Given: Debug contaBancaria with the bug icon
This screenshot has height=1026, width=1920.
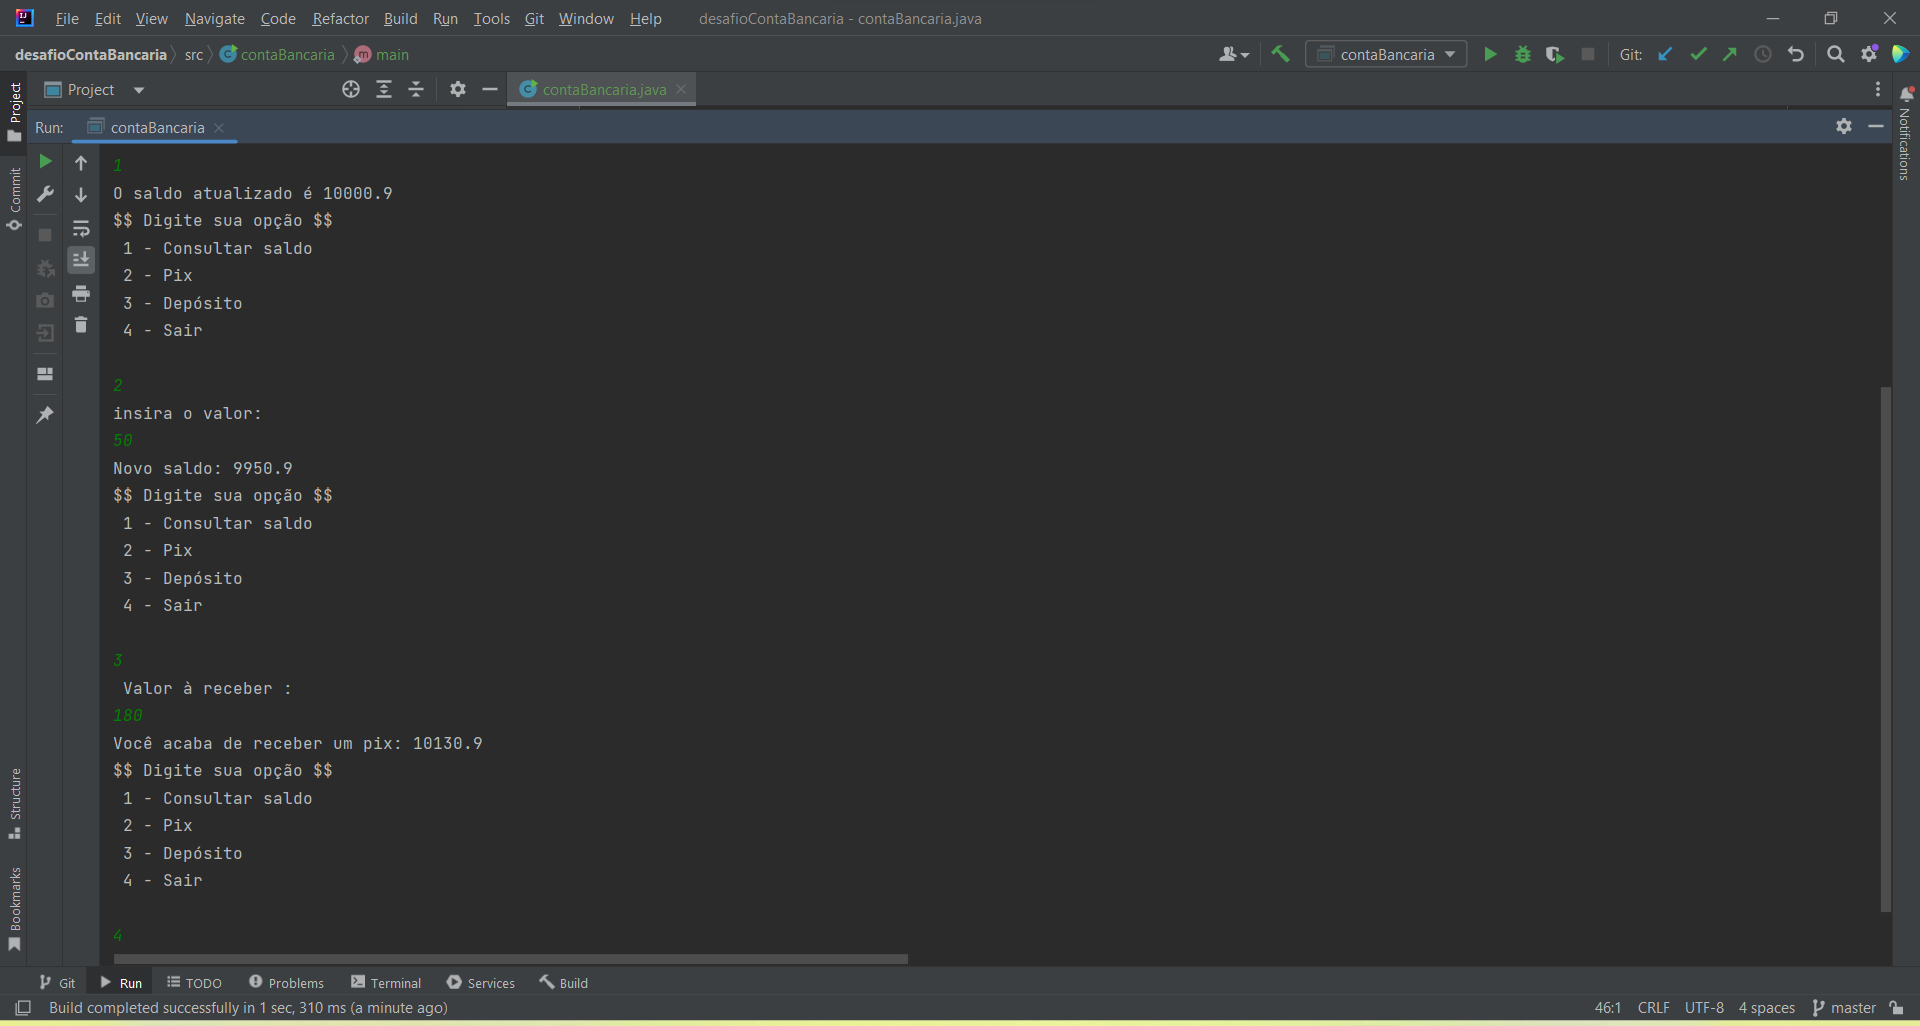Looking at the screenshot, I should coord(1523,55).
